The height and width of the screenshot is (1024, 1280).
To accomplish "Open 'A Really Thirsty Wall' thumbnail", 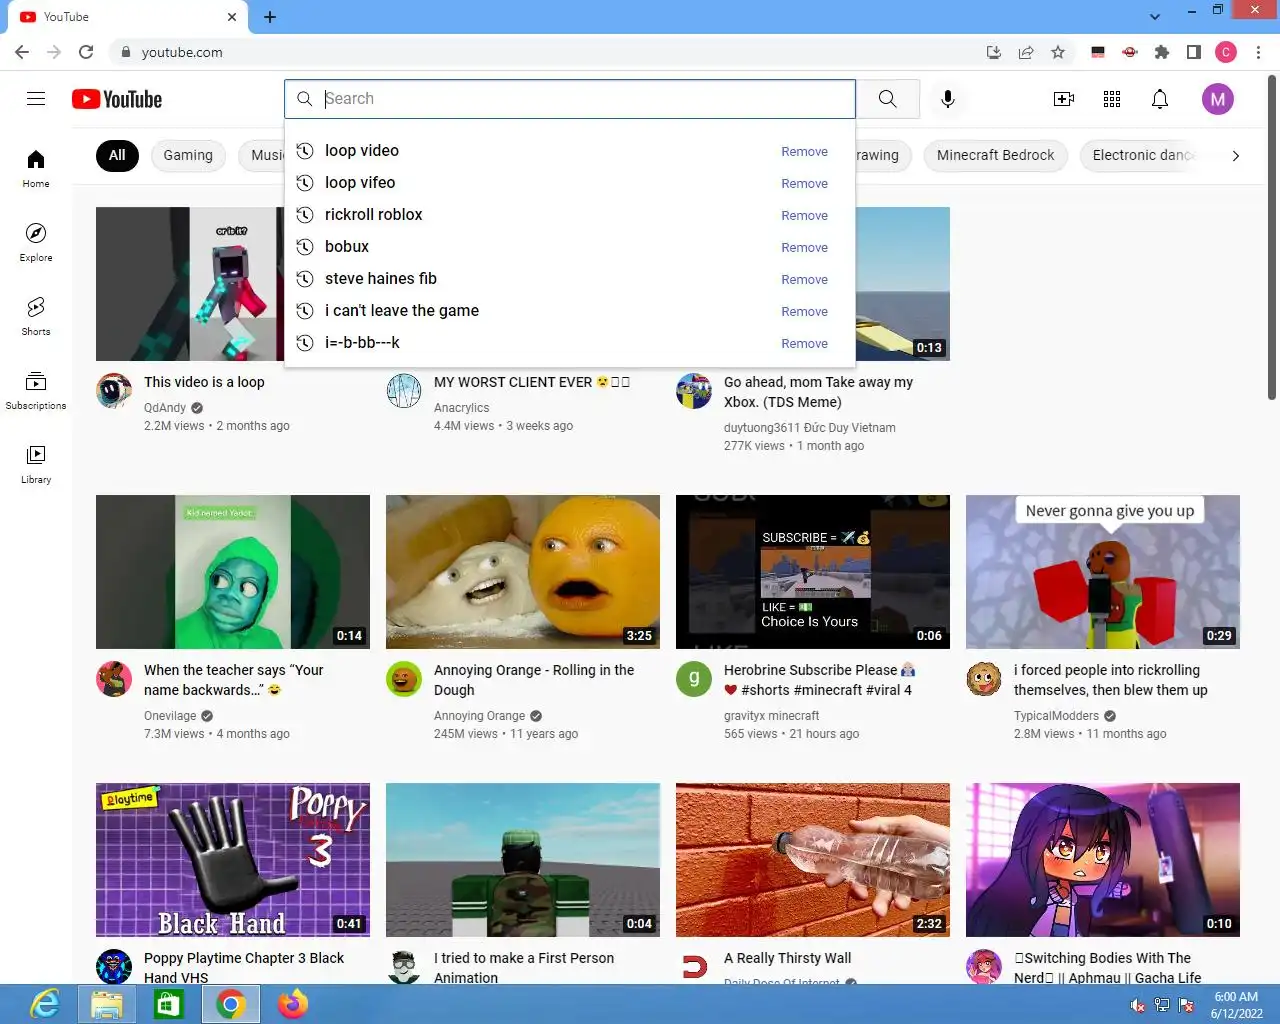I will pyautogui.click(x=813, y=860).
